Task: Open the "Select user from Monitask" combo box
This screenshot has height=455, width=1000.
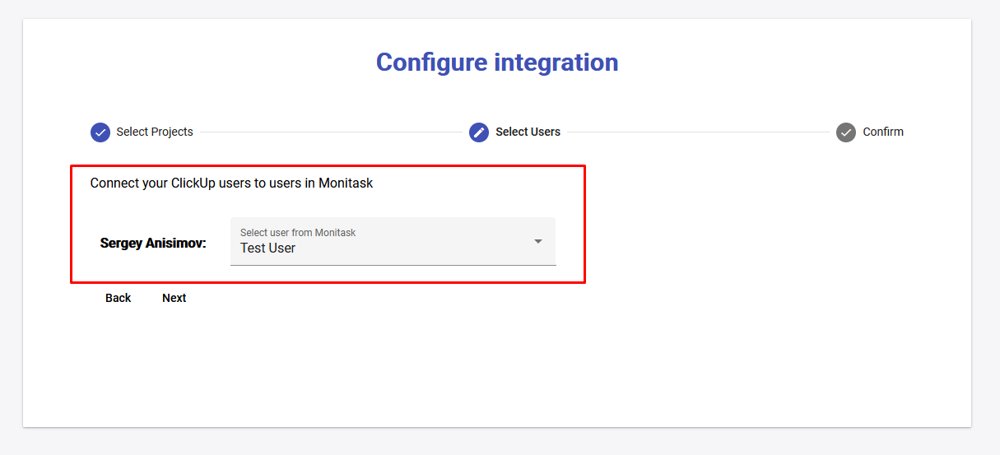Action: 392,241
